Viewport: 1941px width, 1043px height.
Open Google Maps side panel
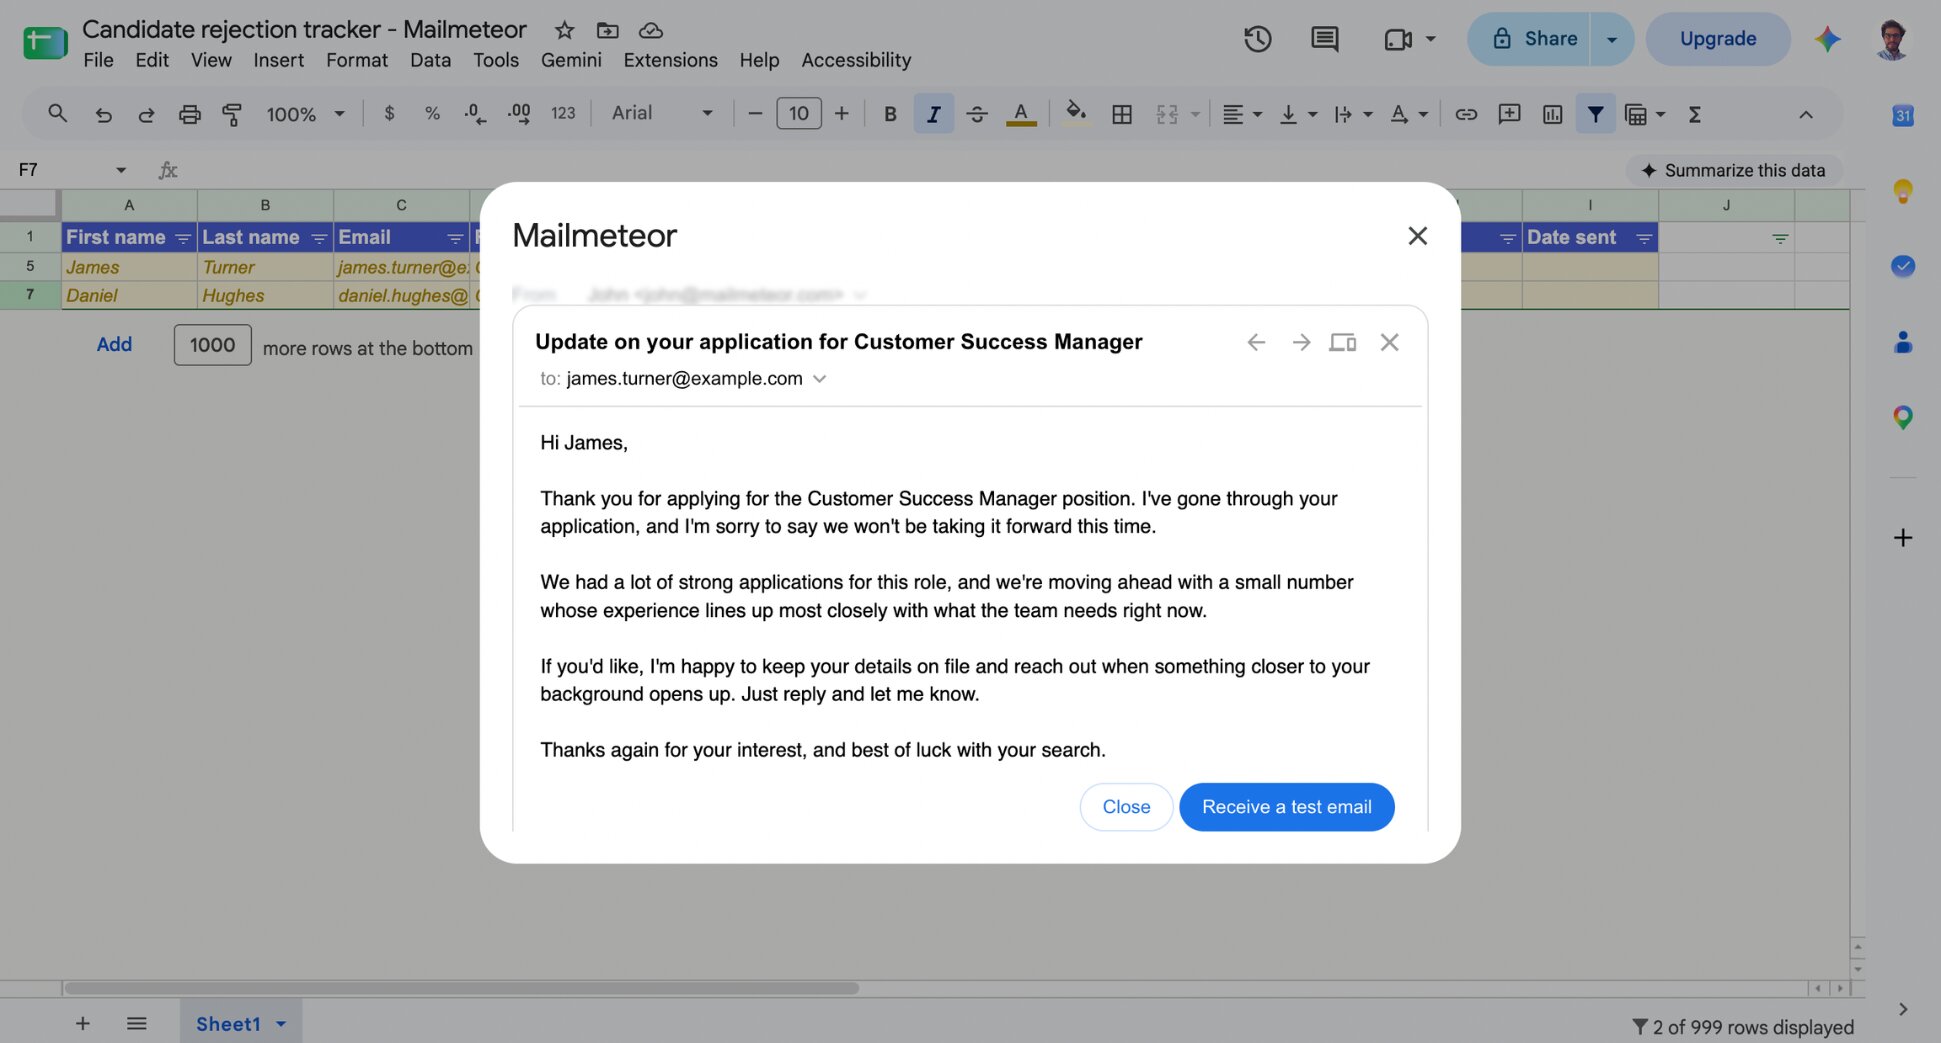point(1903,417)
